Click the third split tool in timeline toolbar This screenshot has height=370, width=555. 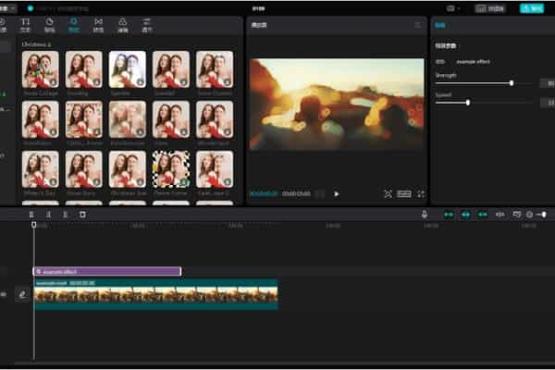(x=65, y=215)
